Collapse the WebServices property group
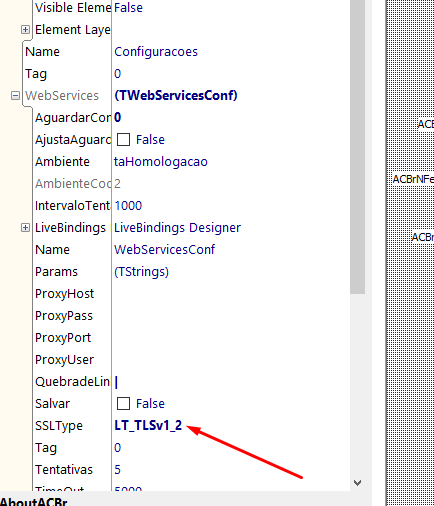This screenshot has height=506, width=434. (15, 96)
